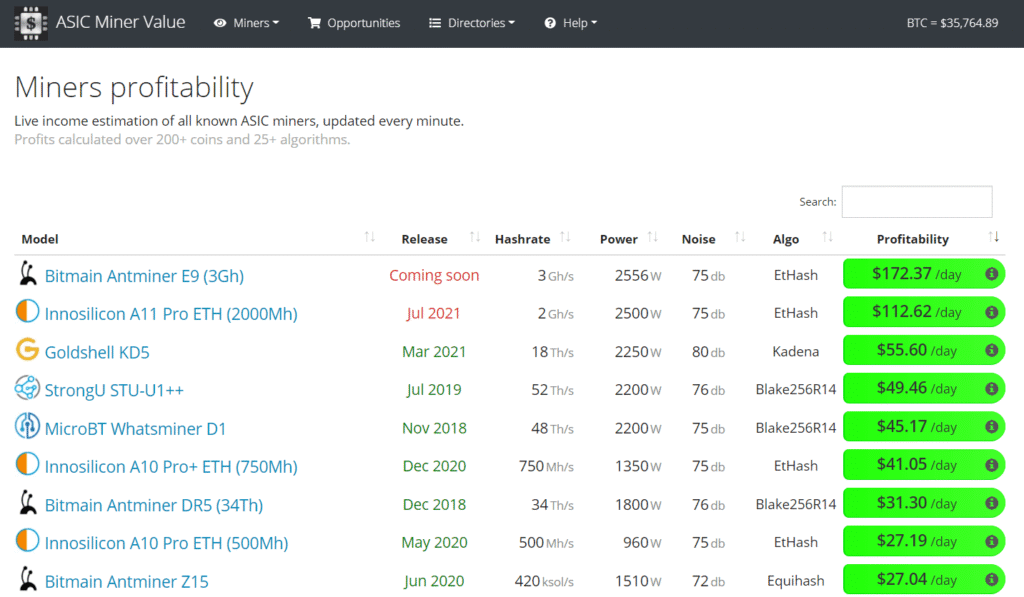Click the $41.05 /day profitability badge
The height and width of the screenshot is (597, 1024).
coord(924,465)
